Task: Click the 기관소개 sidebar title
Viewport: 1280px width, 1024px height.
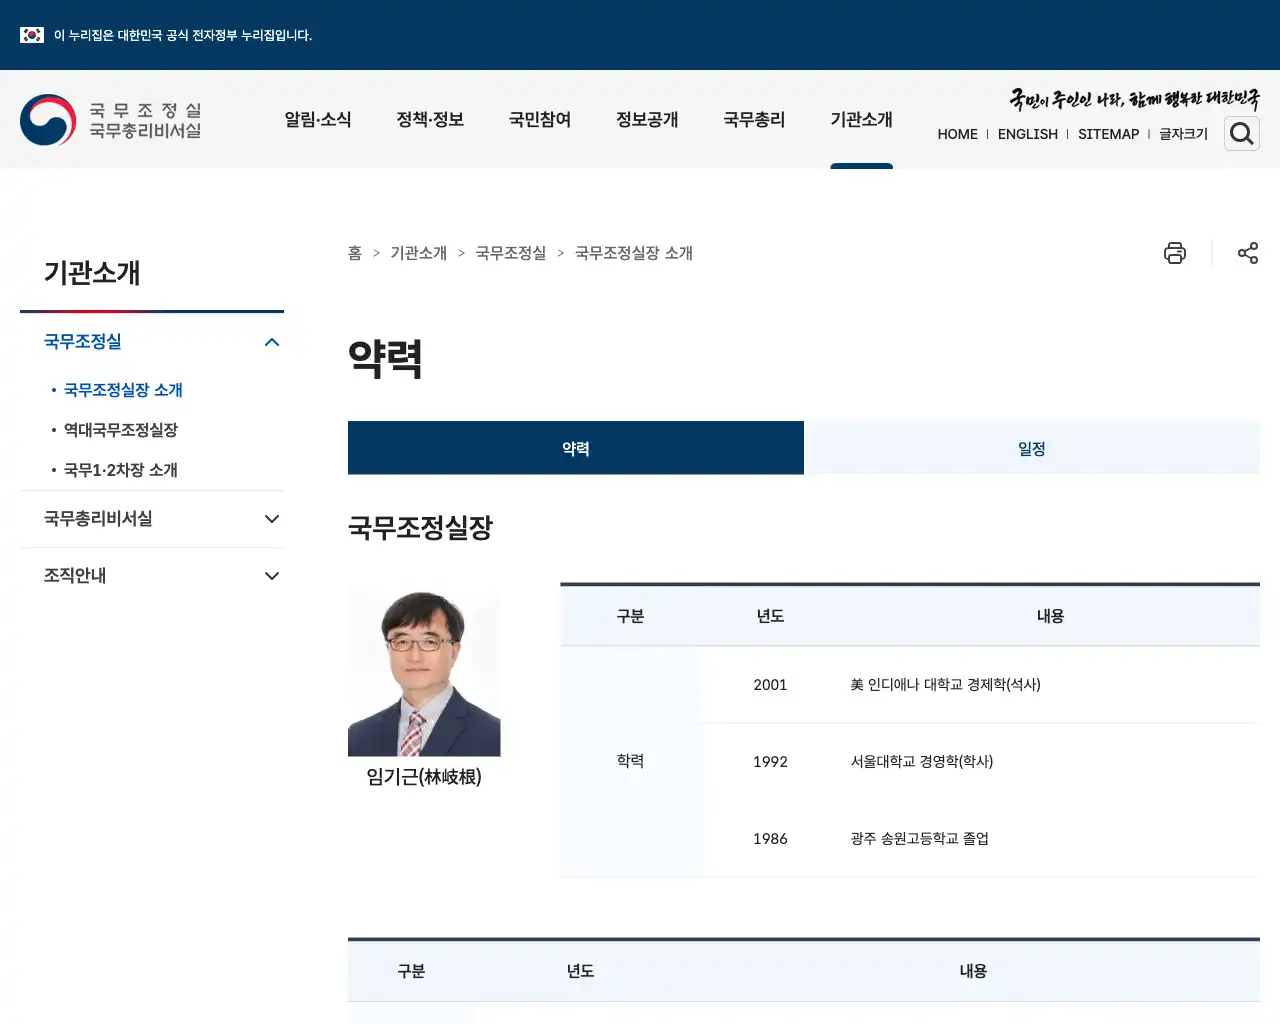Action: tap(92, 273)
